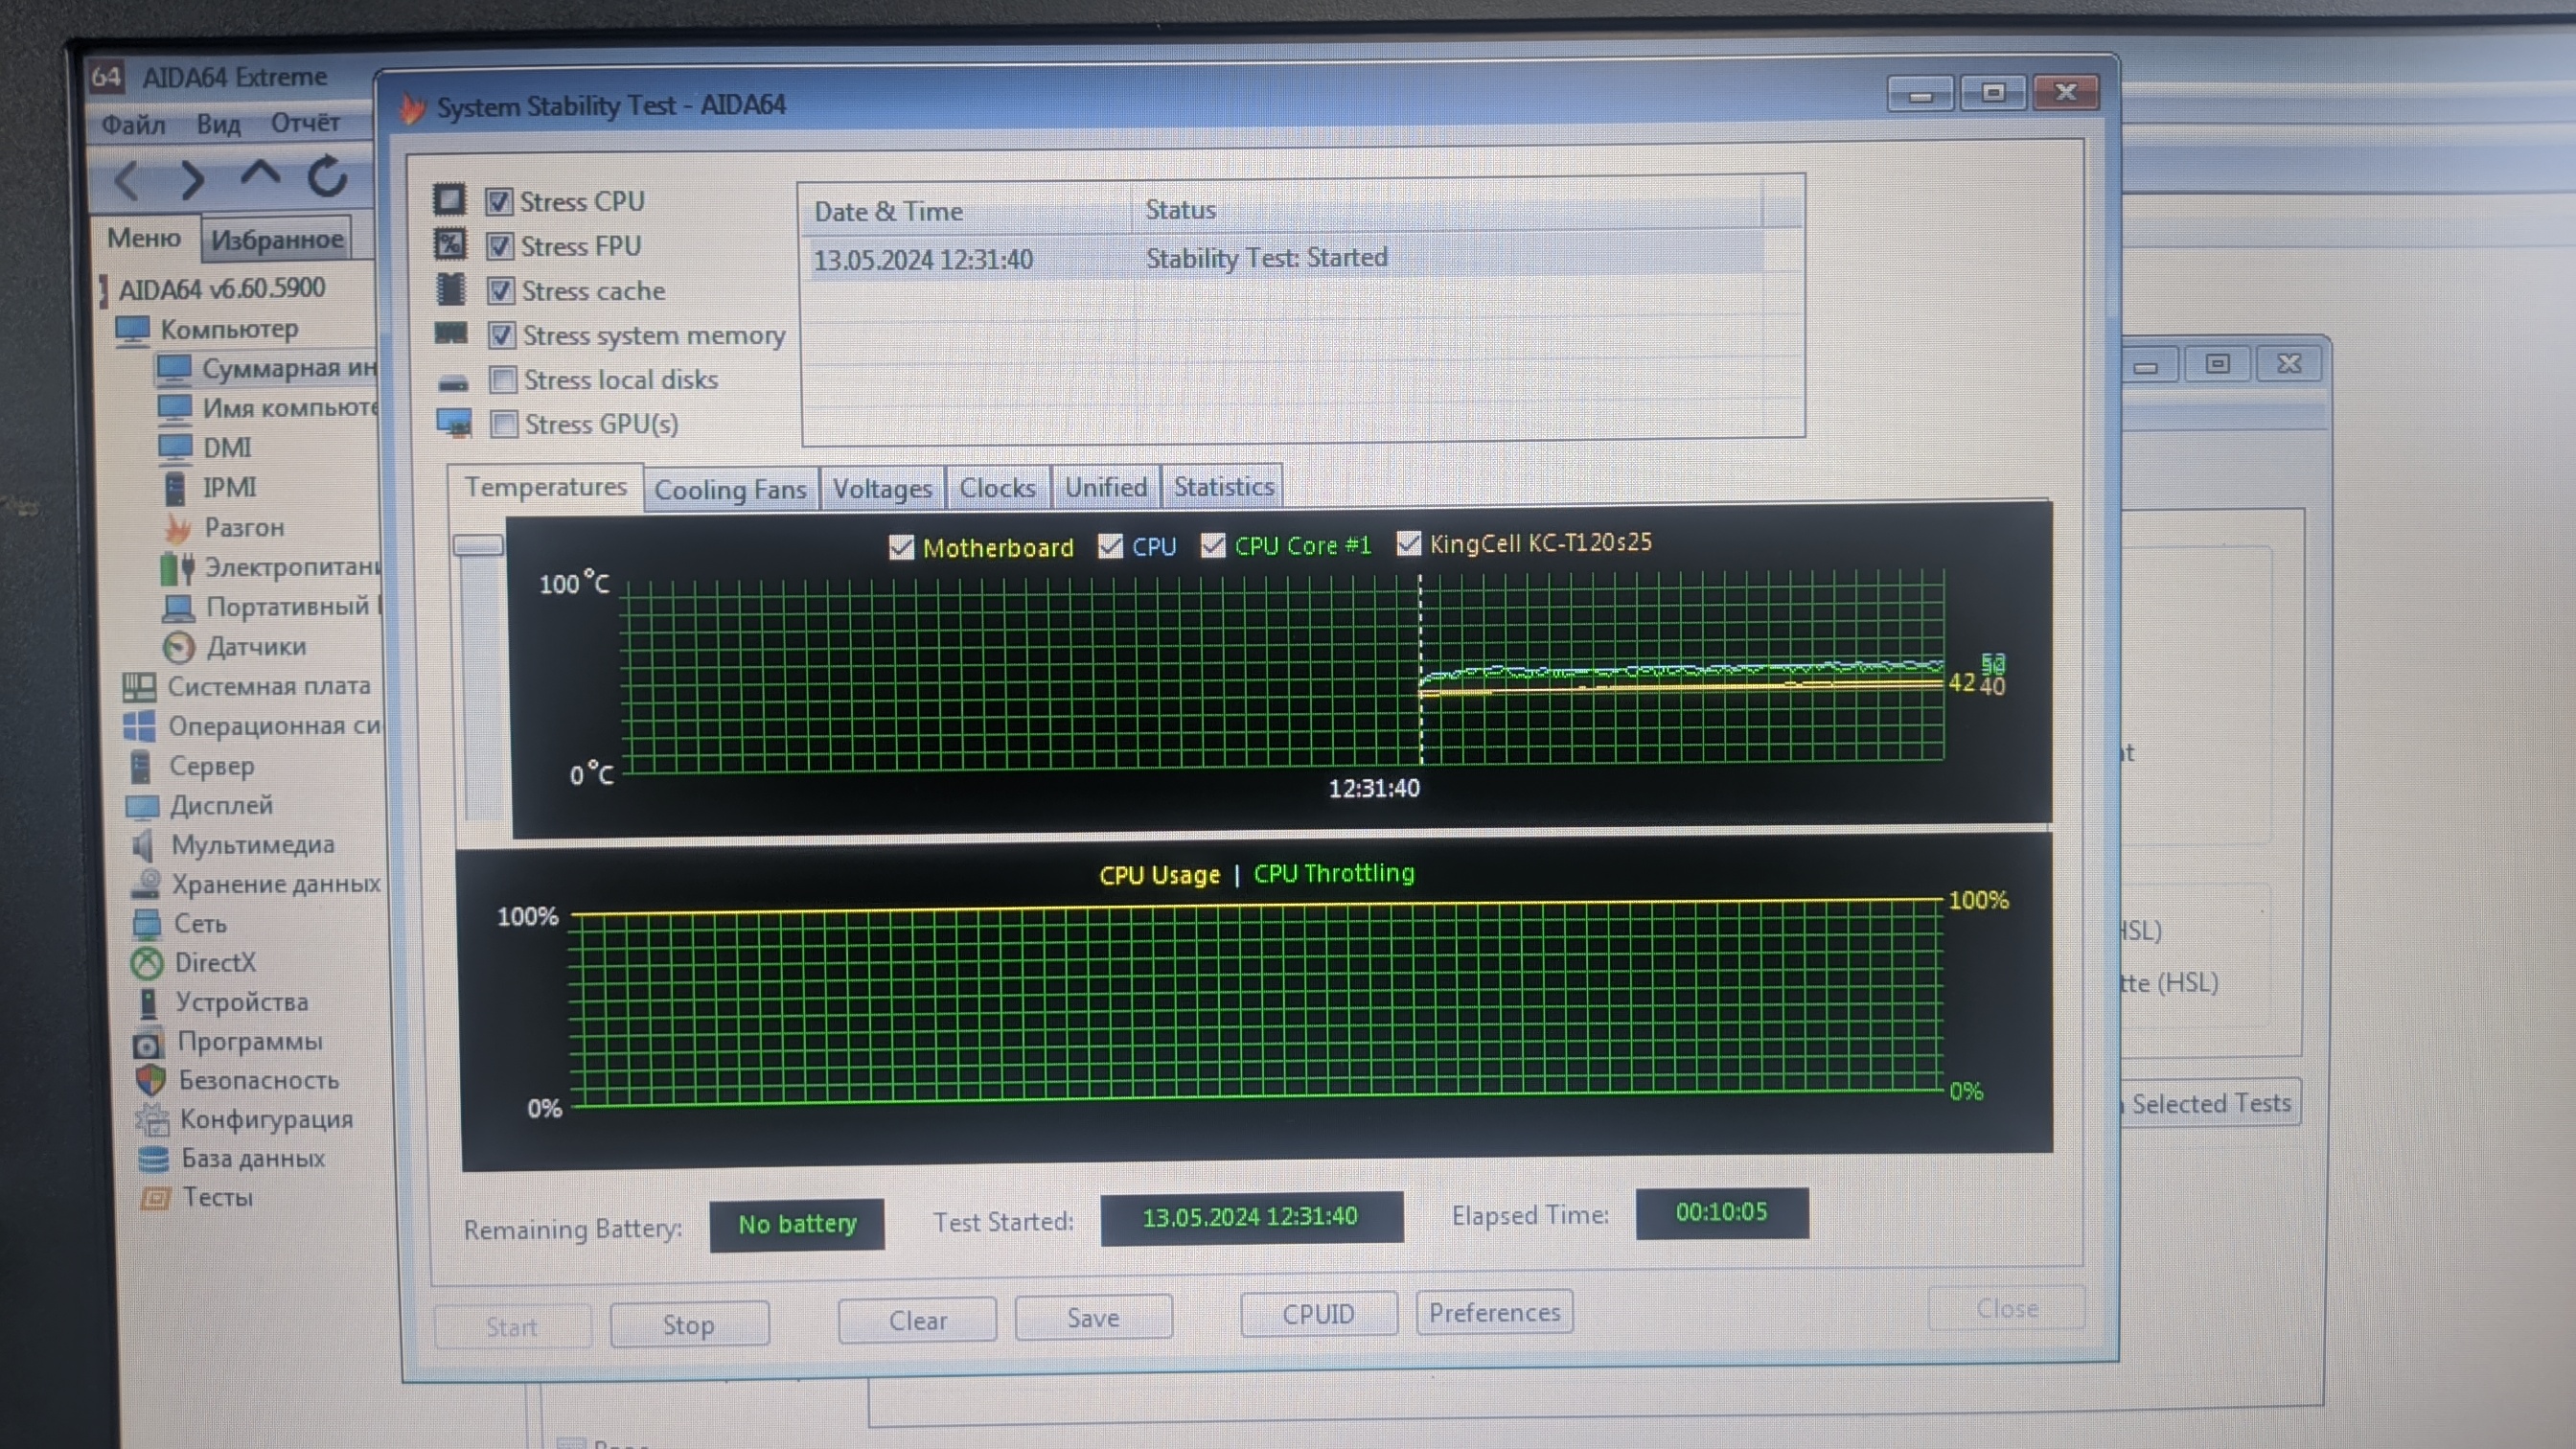Image resolution: width=2576 pixels, height=1449 pixels.
Task: Uncheck the Stress system memory checkbox
Action: [x=502, y=335]
